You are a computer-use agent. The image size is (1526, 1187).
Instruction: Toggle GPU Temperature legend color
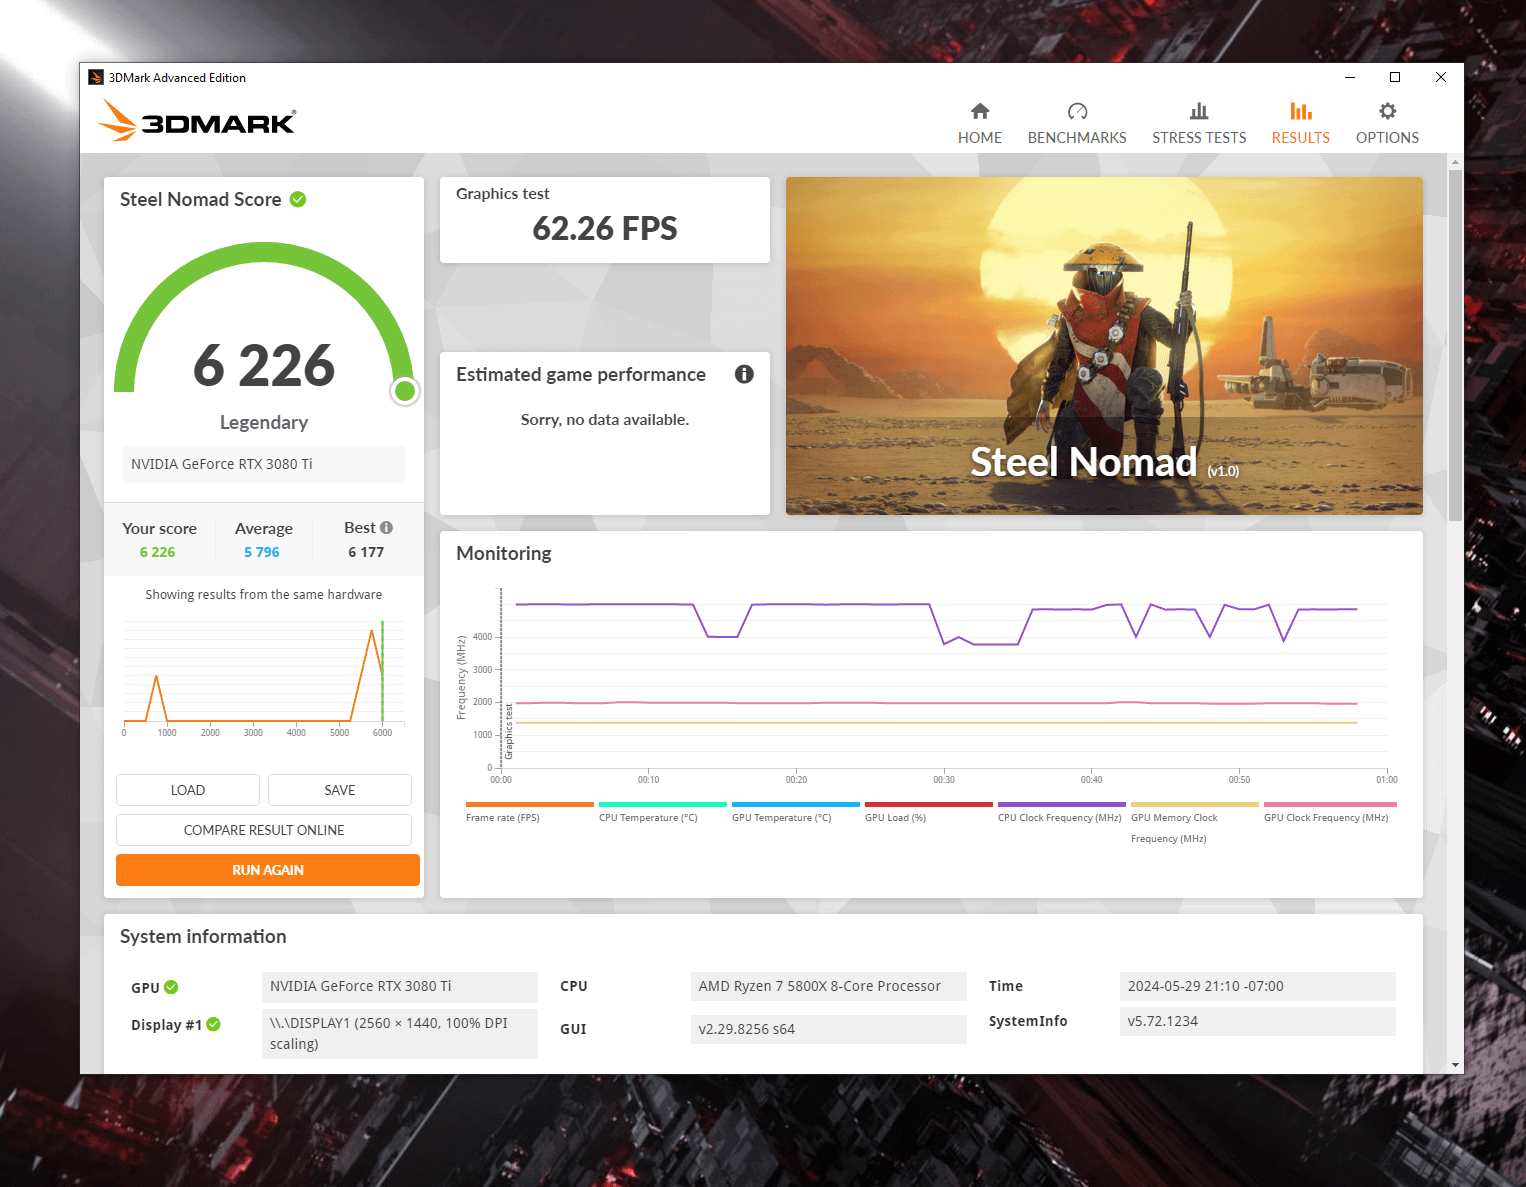click(x=796, y=804)
